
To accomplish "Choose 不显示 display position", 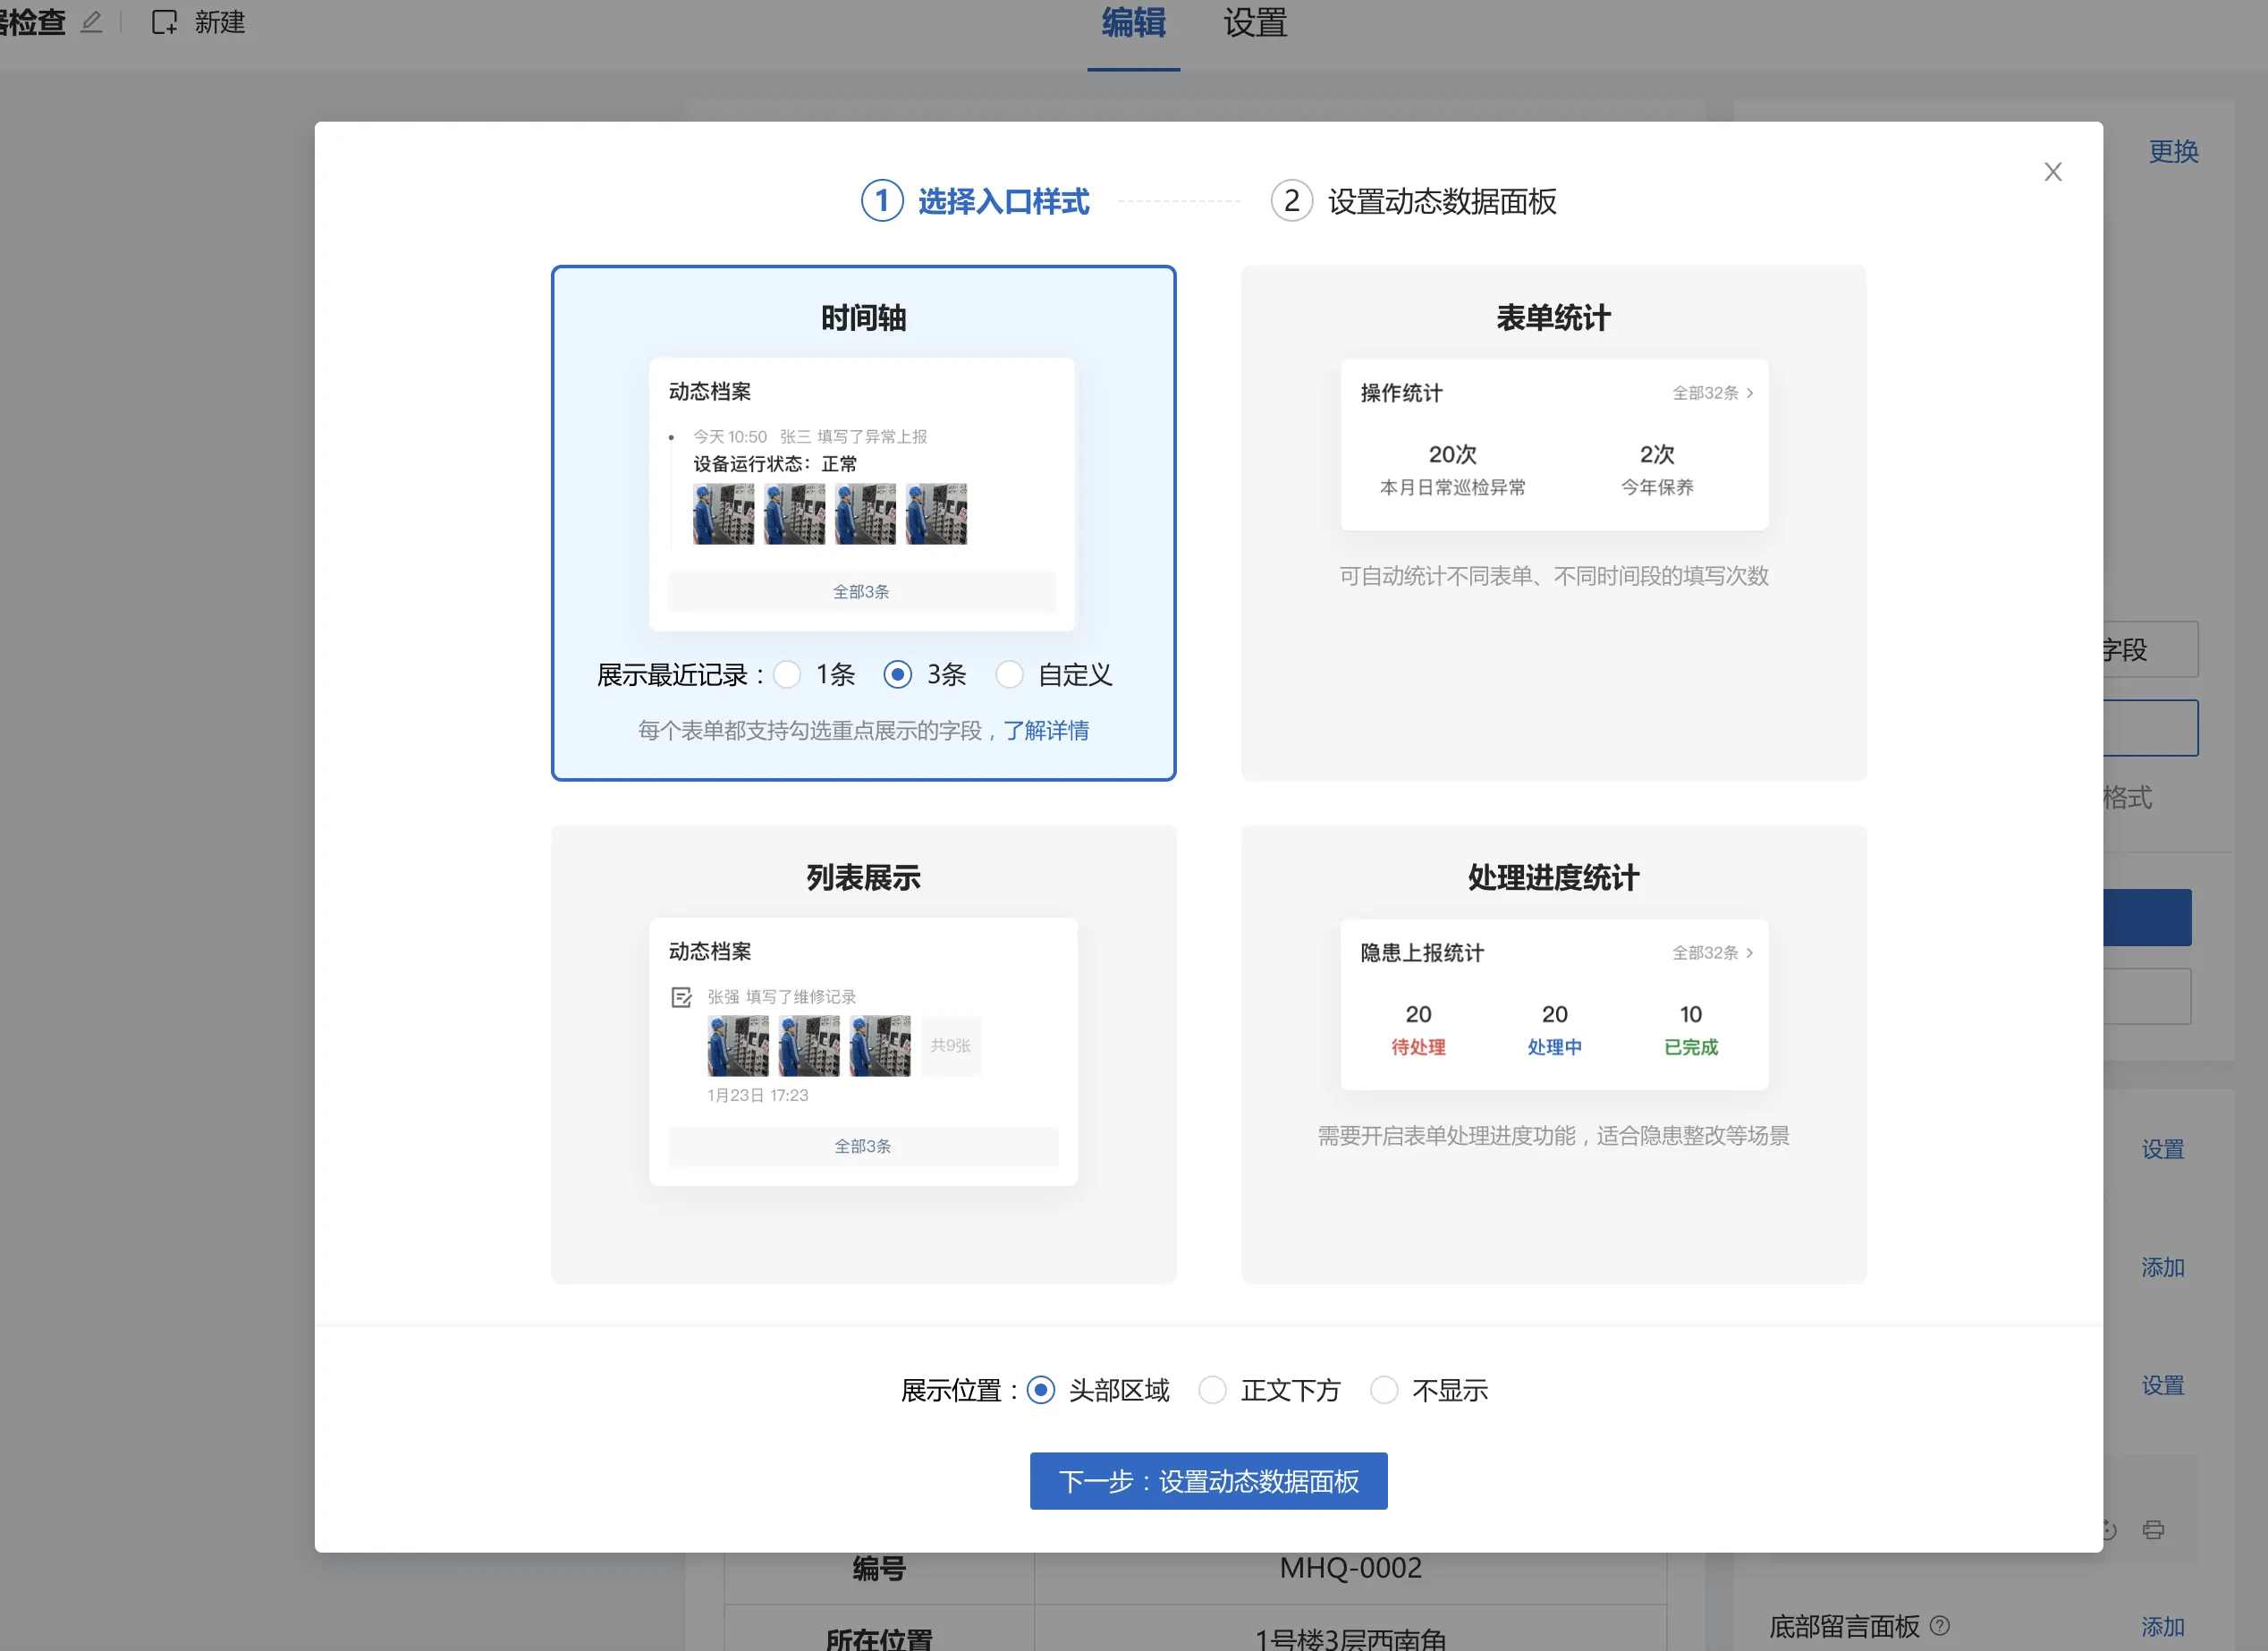I will pyautogui.click(x=1384, y=1390).
